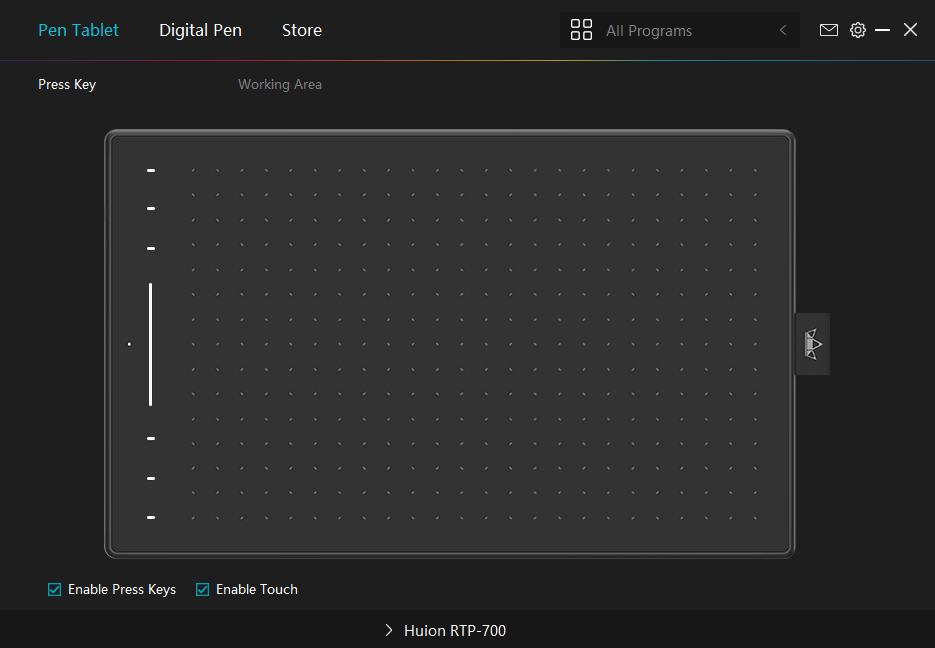
Task: Click the first press key at the top
Action: [151, 171]
